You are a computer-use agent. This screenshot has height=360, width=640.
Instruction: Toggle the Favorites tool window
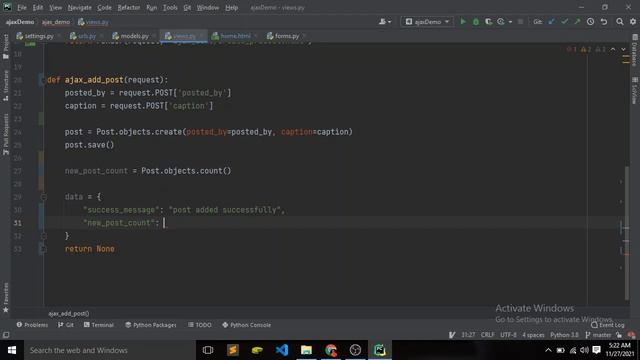click(x=6, y=298)
